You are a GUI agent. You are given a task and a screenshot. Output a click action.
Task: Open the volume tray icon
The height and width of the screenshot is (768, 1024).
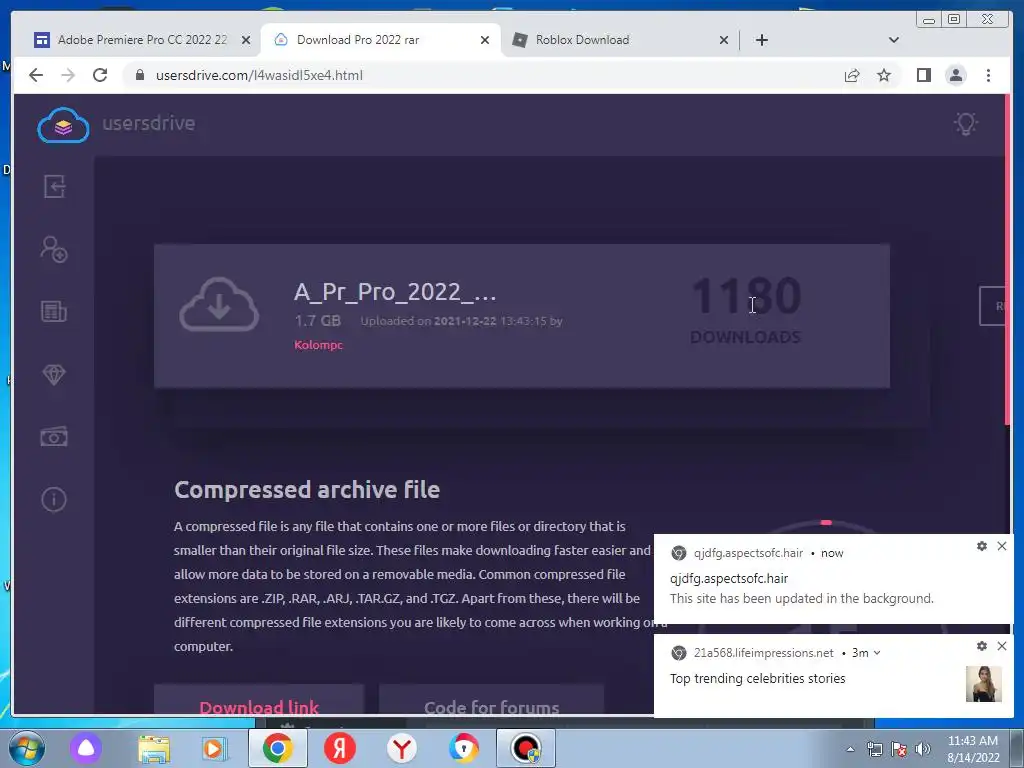click(x=922, y=749)
